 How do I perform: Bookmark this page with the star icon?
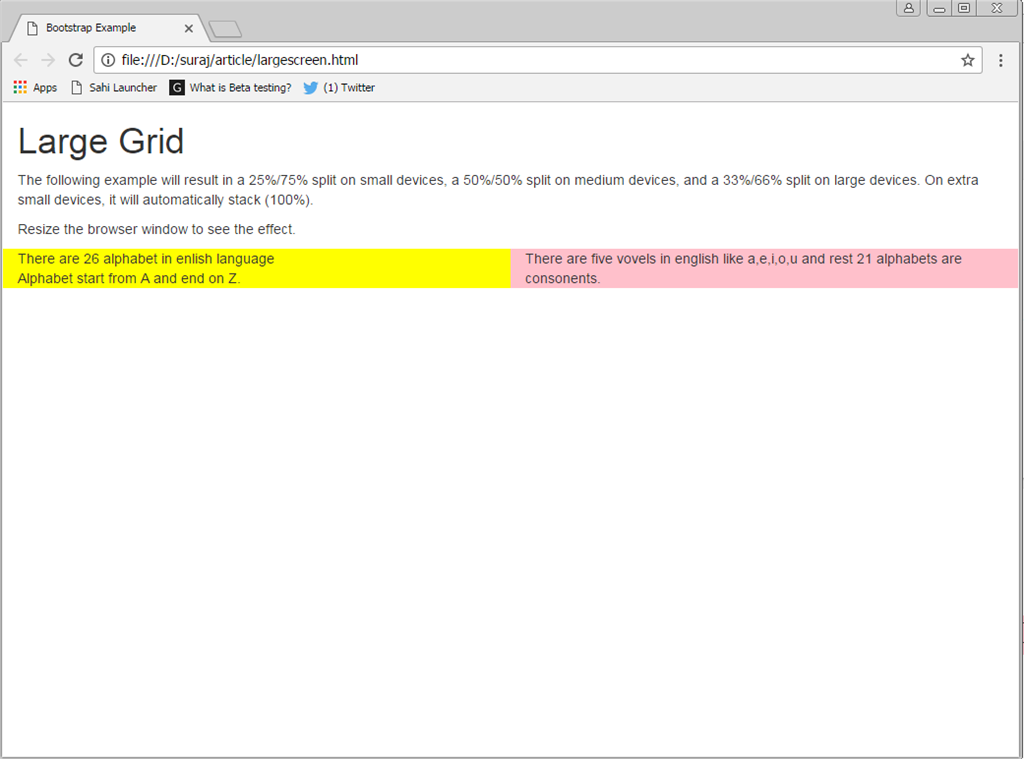pos(967,60)
